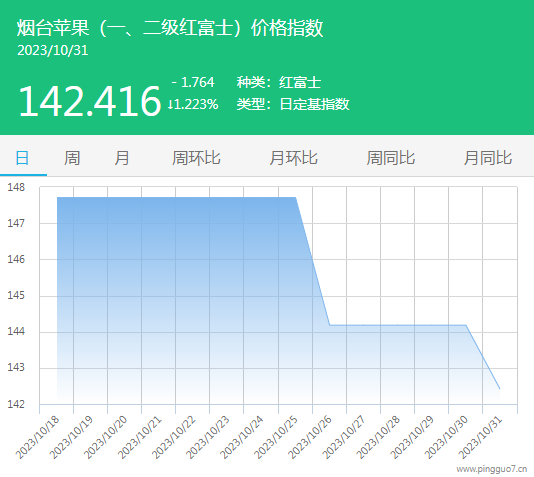Screen dimensions: 534x477
Task: Click the 烟台苹果 价格指数 title
Action: click(x=170, y=28)
